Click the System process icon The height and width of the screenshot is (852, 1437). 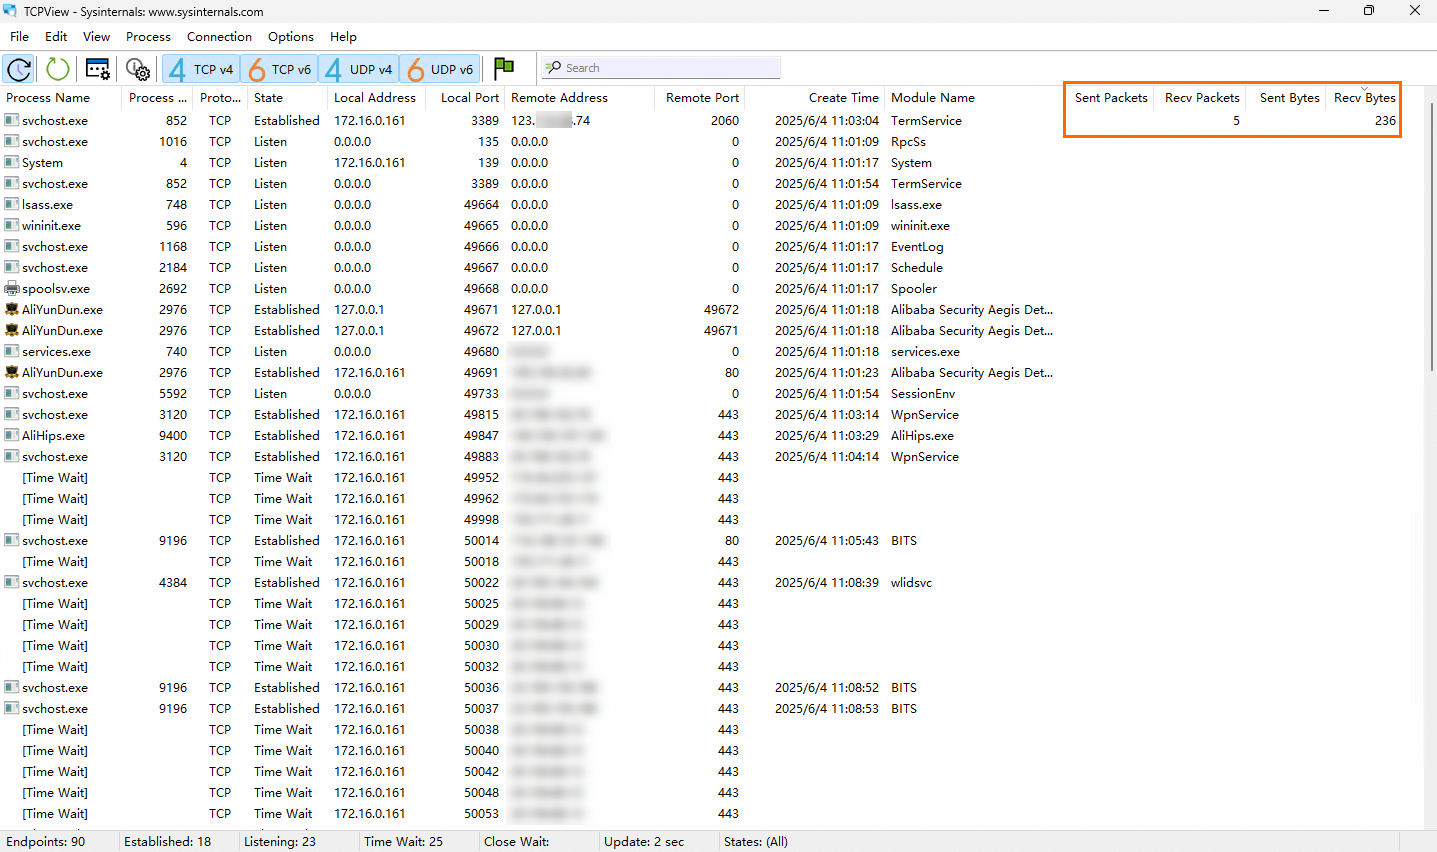[12, 163]
